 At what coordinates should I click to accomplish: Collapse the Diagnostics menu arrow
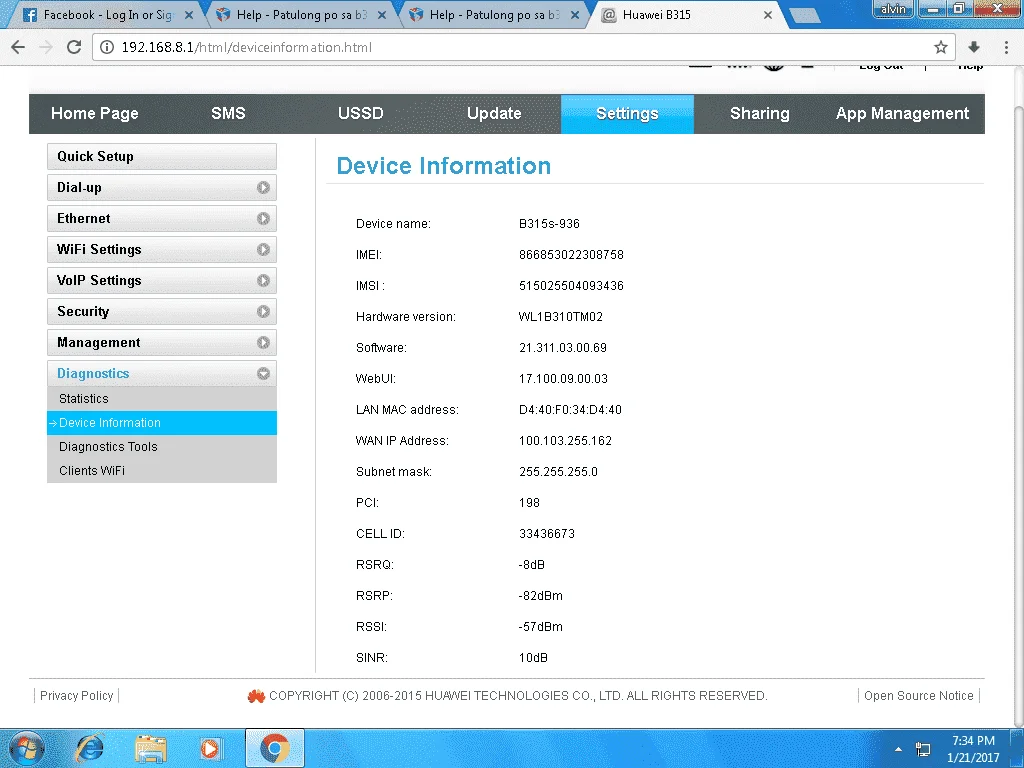click(263, 374)
